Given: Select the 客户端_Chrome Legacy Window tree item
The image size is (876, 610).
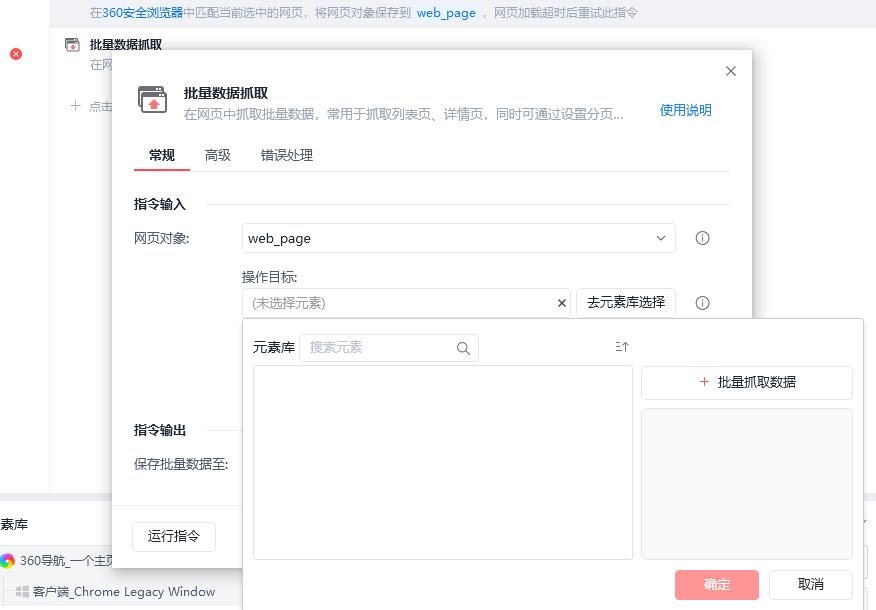Looking at the screenshot, I should point(124,592).
